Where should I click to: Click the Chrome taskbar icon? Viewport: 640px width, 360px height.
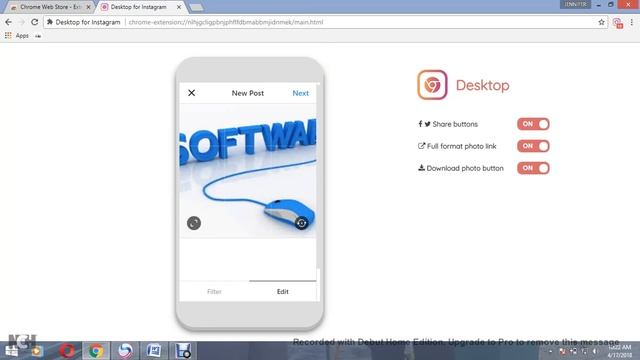(96, 351)
